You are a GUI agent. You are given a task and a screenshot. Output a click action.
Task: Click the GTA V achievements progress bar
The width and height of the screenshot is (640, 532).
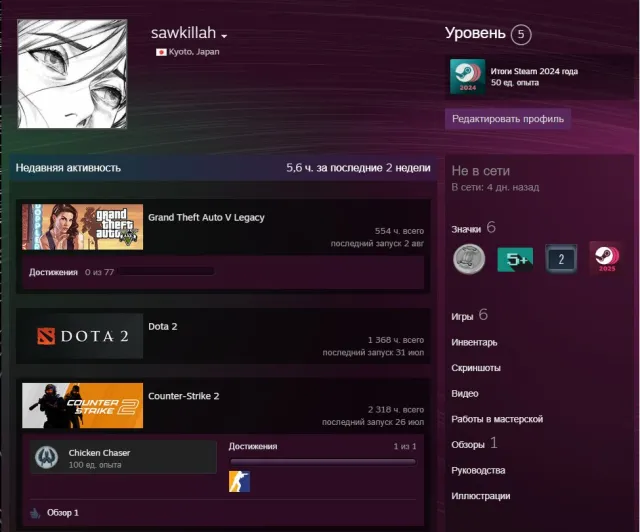[167, 271]
